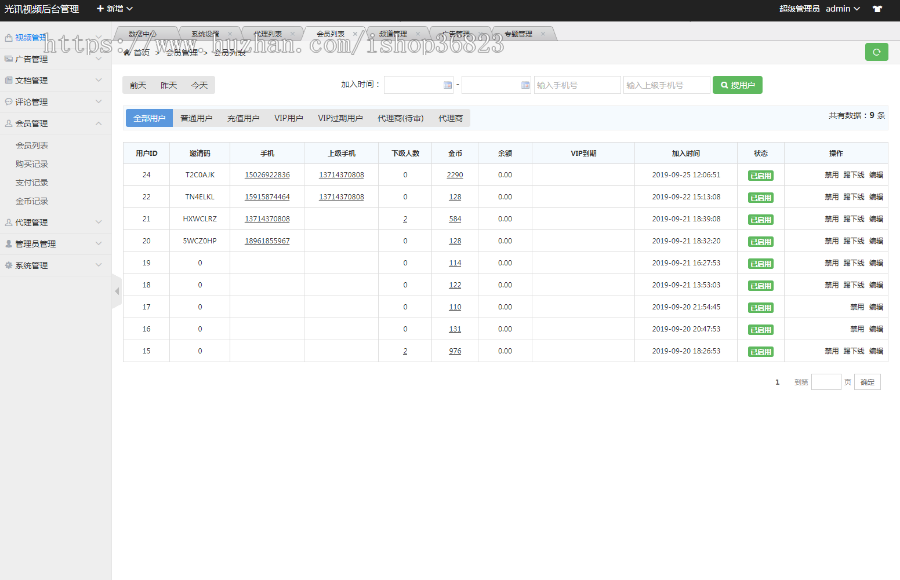Switch to the VIP用户 filter tab
The height and width of the screenshot is (580, 900).
coord(288,118)
